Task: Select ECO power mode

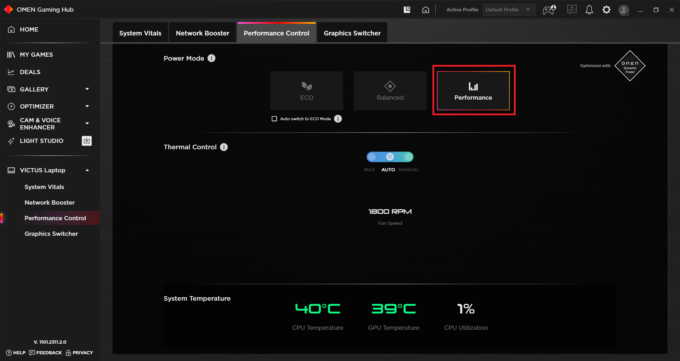Action: click(x=307, y=91)
